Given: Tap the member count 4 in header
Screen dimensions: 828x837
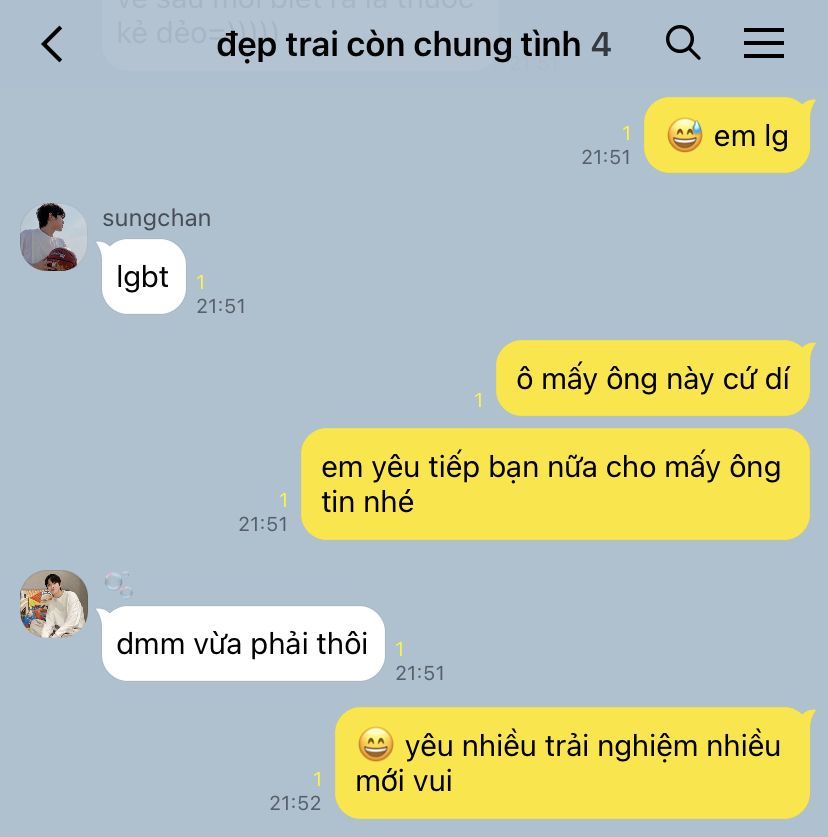Looking at the screenshot, I should (x=601, y=44).
